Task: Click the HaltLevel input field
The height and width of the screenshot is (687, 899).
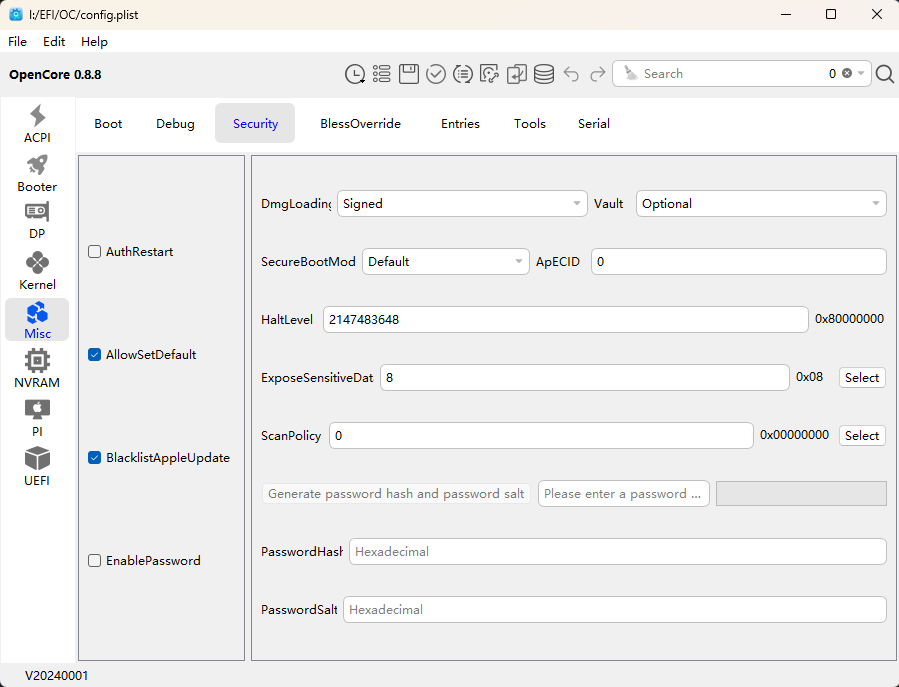Action: click(565, 320)
